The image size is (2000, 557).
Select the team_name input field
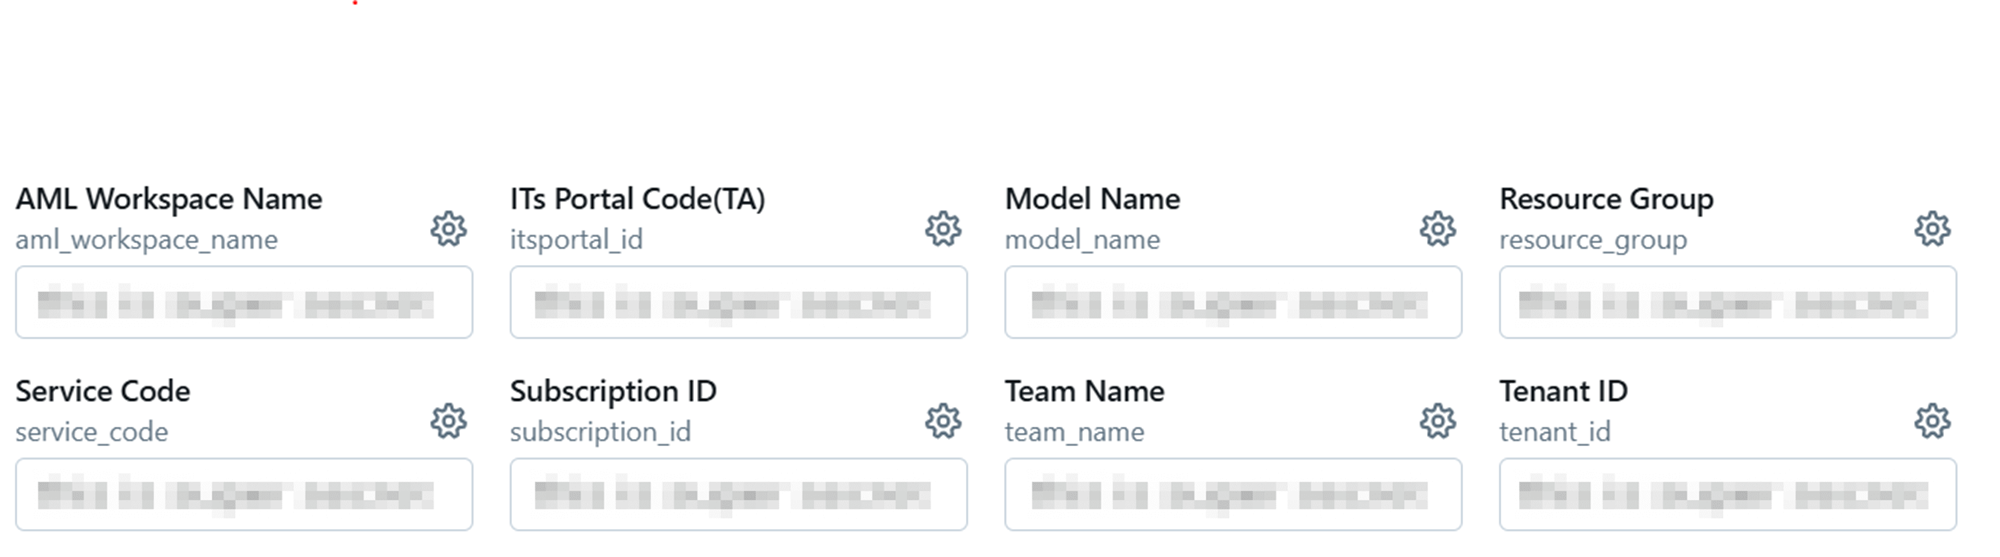pyautogui.click(x=1233, y=494)
